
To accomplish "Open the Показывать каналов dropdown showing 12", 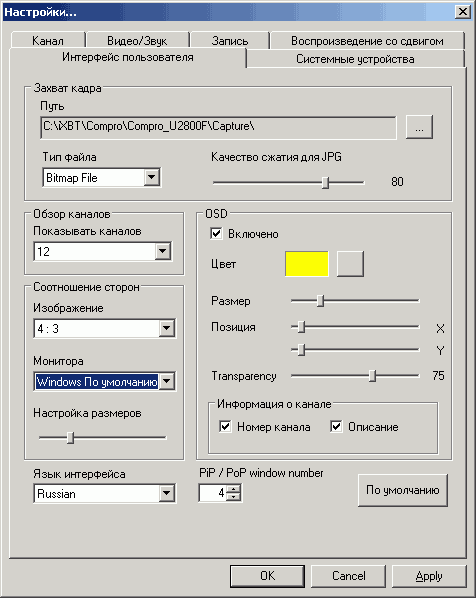I will tap(162, 251).
